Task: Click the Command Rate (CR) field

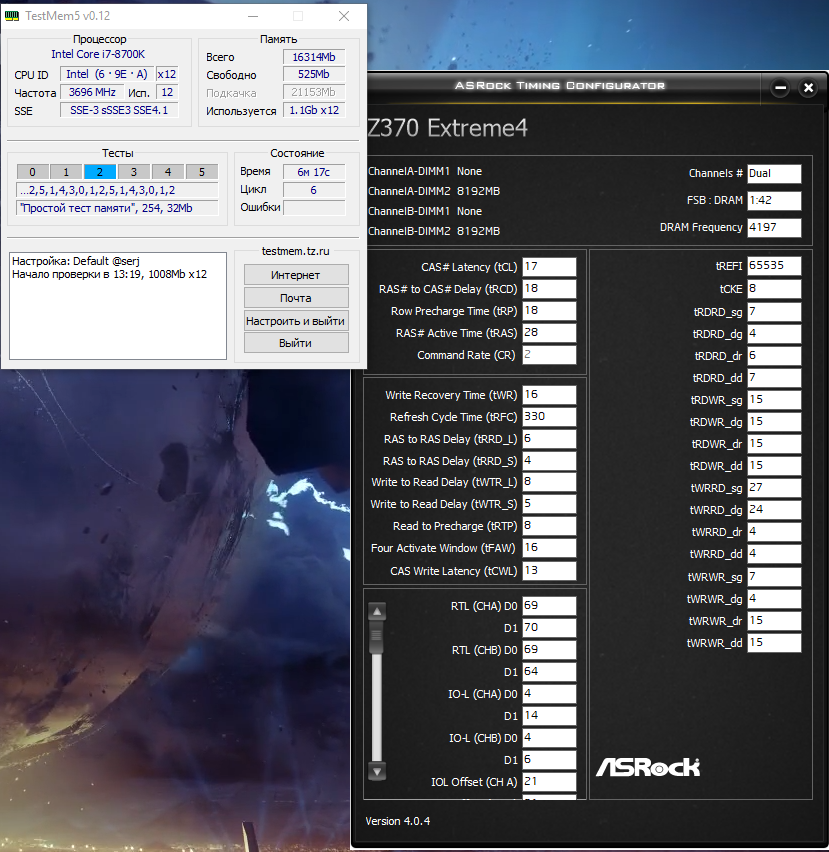Action: [549, 355]
